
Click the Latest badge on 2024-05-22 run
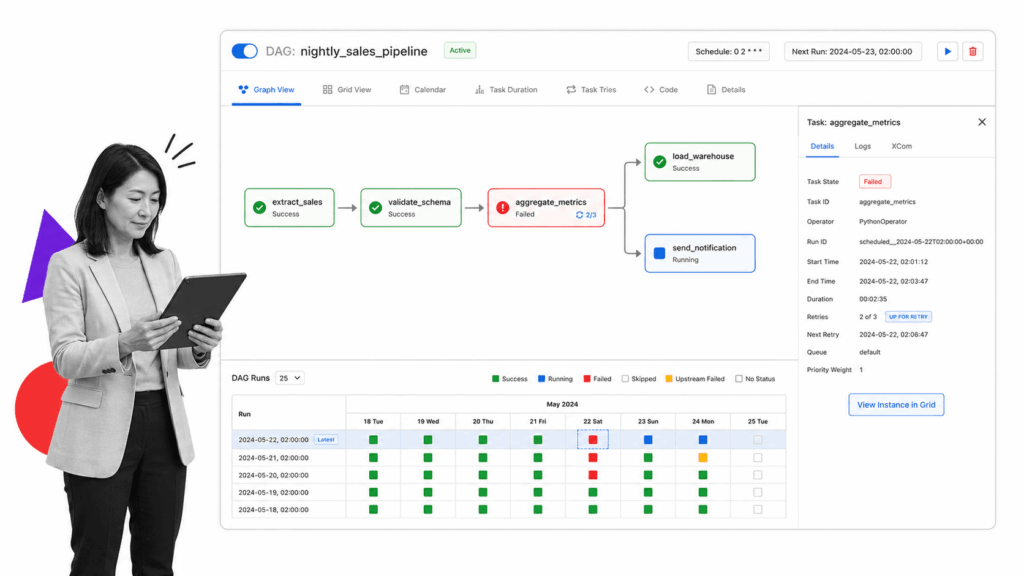[x=326, y=440]
